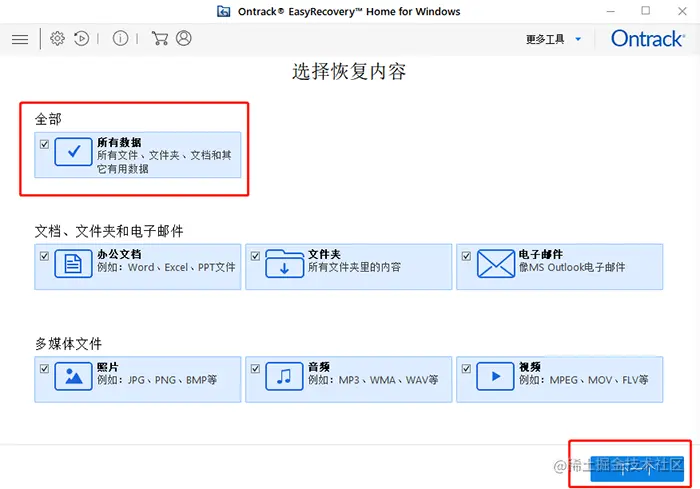Click the 下一个 next button
The image size is (700, 489).
click(x=637, y=469)
